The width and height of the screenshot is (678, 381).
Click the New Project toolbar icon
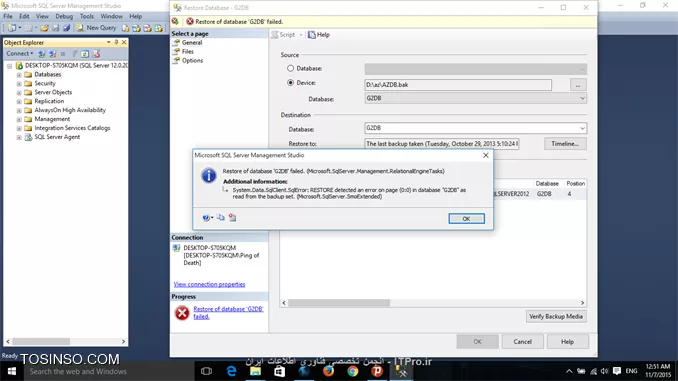(12, 28)
